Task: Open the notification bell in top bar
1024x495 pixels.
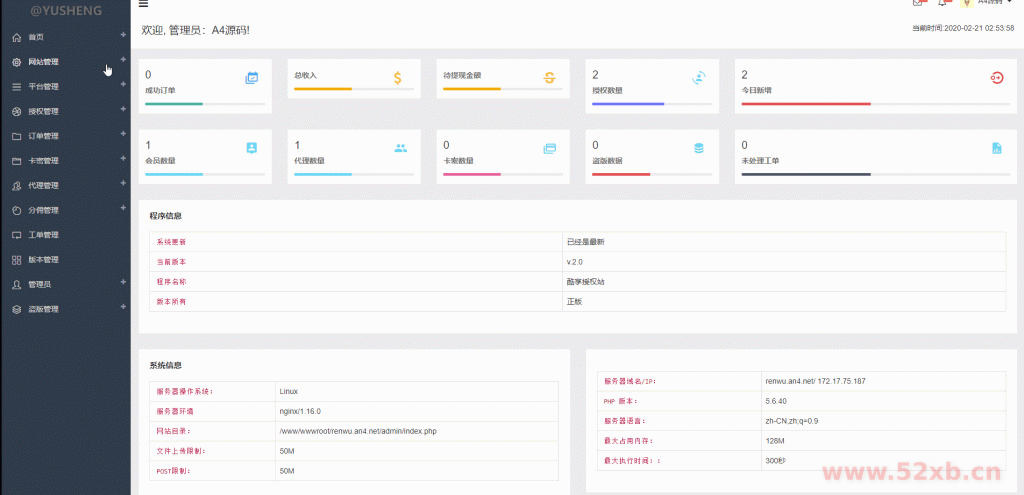Action: (942, 3)
